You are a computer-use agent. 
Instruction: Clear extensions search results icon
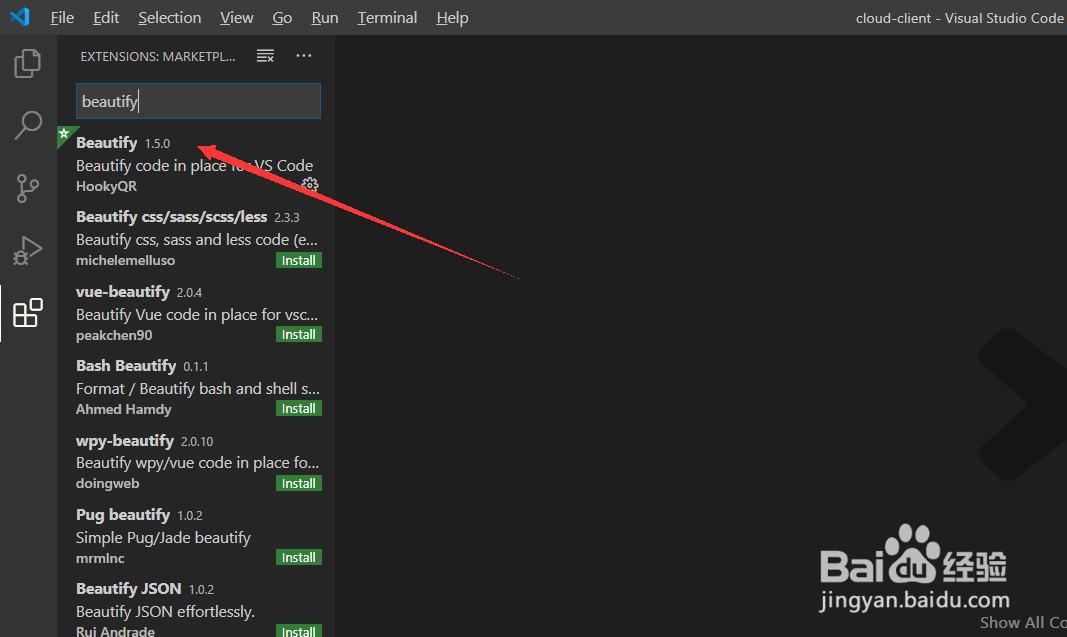265,56
